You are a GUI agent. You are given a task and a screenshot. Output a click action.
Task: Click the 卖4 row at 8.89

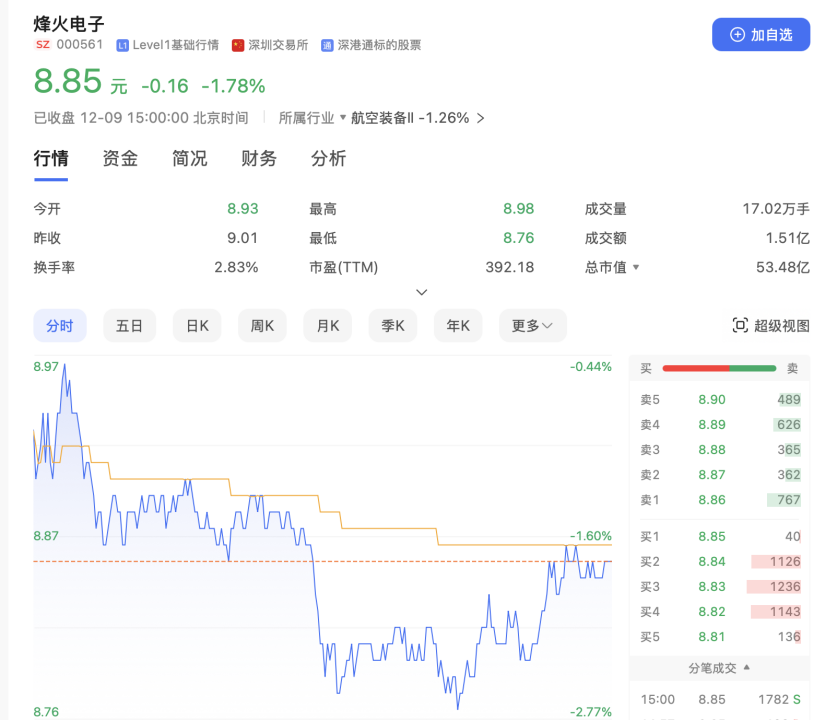[x=720, y=425]
